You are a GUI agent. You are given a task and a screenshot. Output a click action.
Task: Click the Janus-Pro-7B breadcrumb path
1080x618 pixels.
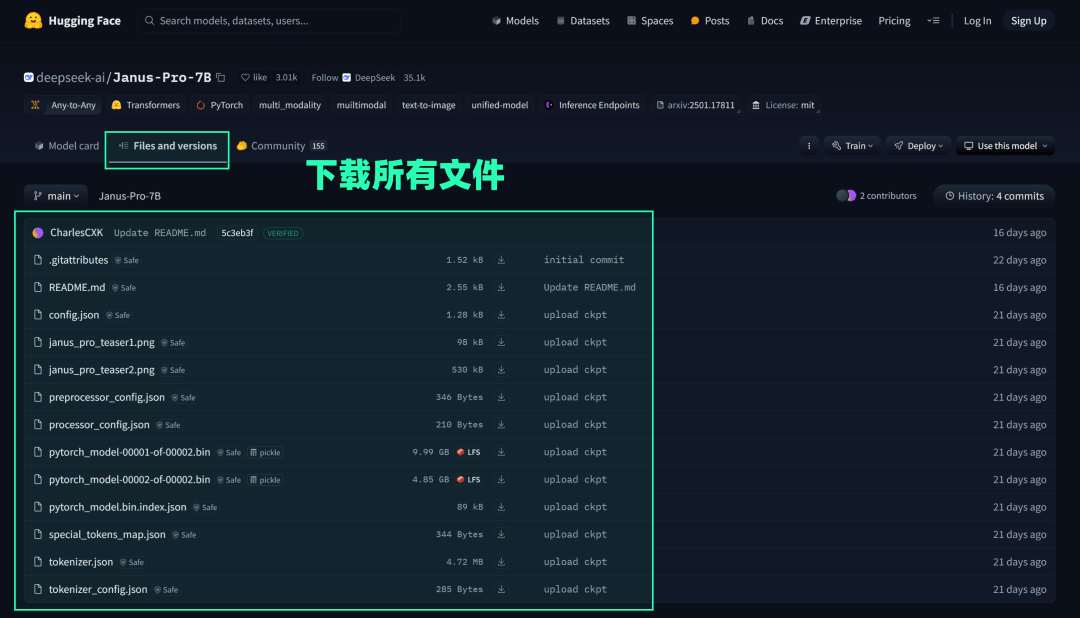pos(129,196)
